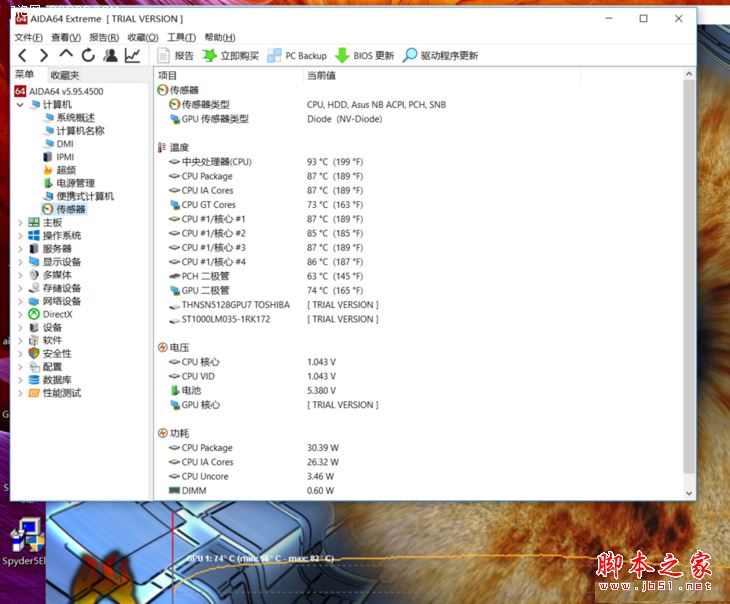Open the 收藏(O) menu
Viewport: 730px width, 604px height.
143,37
